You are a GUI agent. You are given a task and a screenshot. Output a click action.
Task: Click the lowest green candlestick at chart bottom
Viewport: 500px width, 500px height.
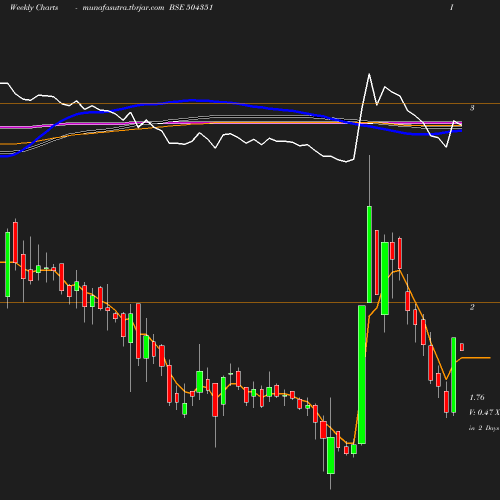(x=331, y=455)
